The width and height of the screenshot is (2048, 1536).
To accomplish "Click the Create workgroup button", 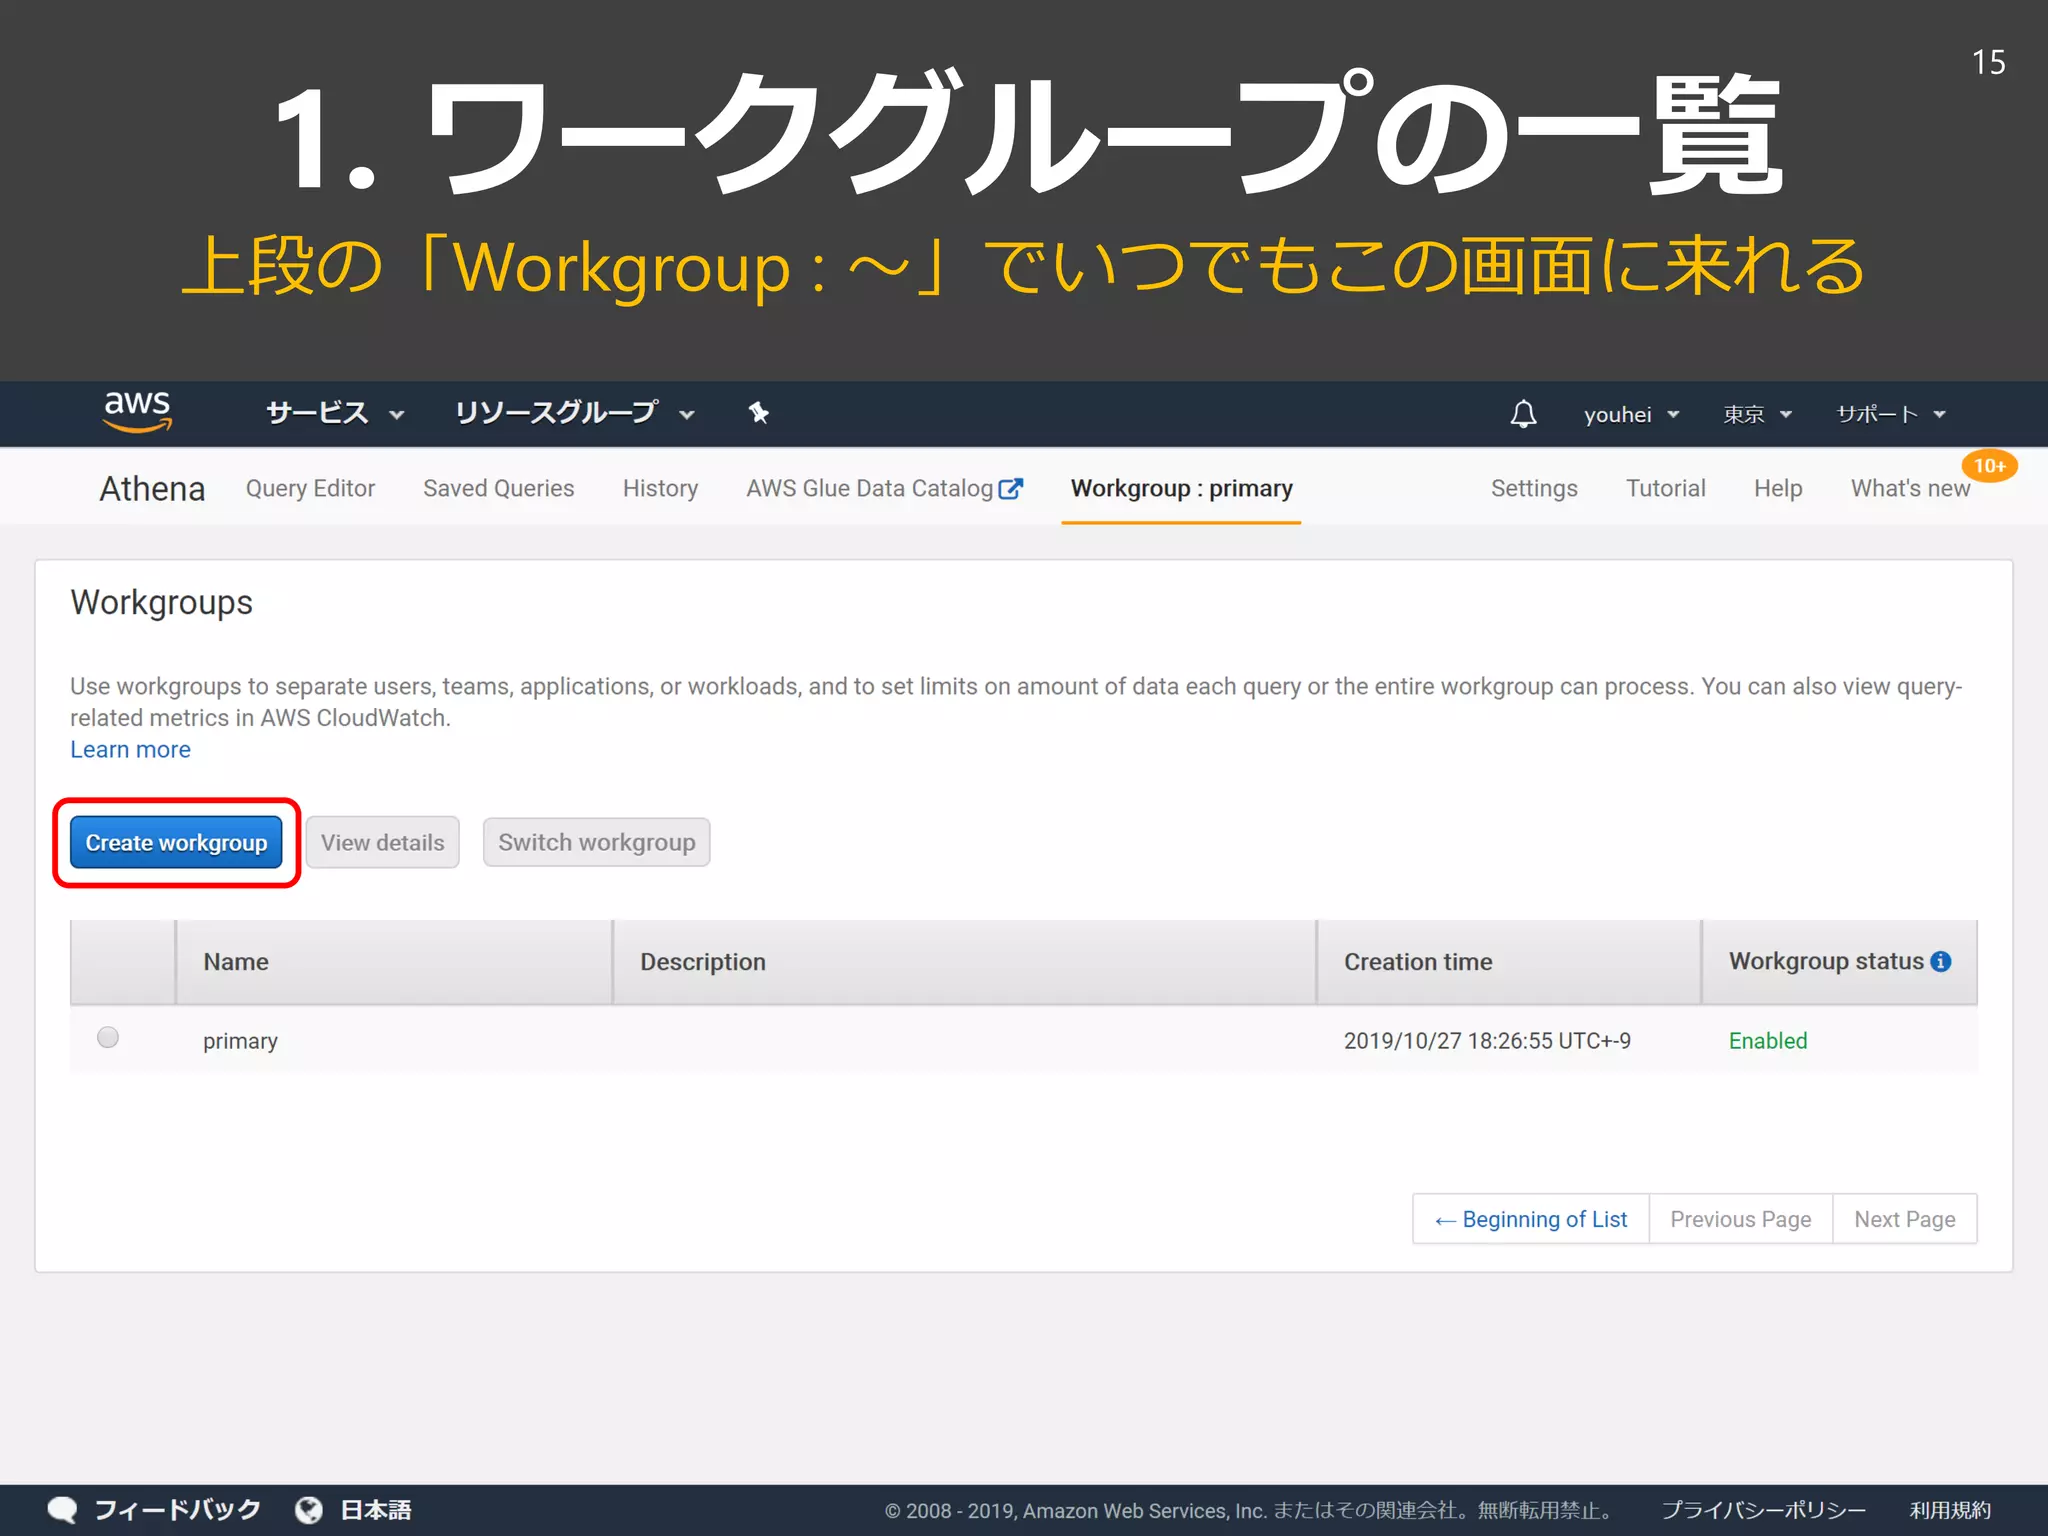I will [176, 842].
